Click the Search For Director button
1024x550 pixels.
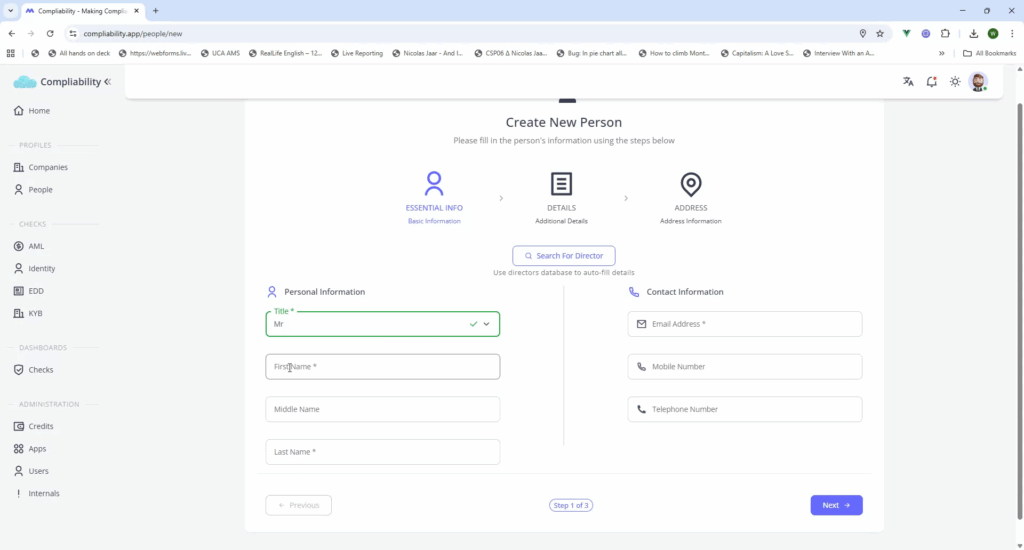coord(564,256)
